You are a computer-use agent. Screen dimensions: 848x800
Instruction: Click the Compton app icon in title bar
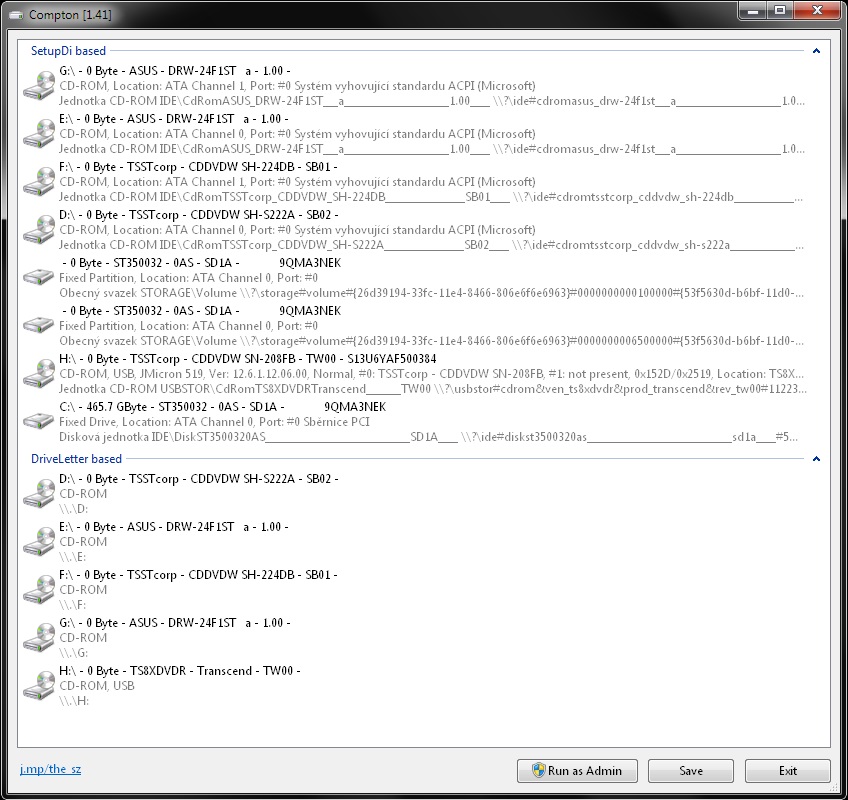(16, 15)
